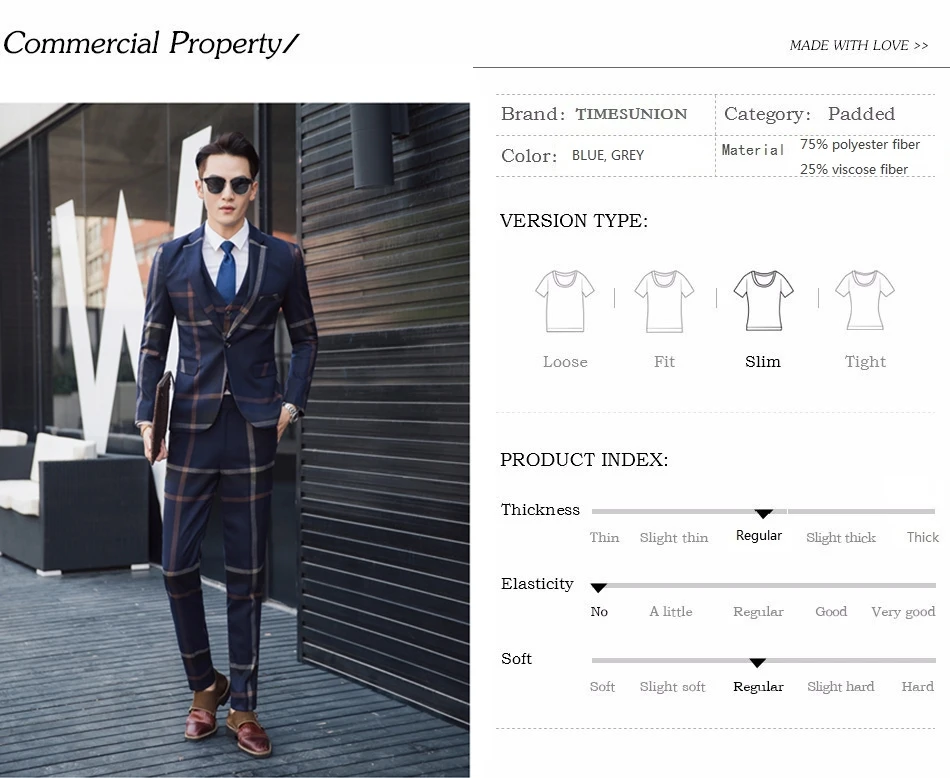
Task: Select the Tight version type label
Action: pyautogui.click(x=865, y=362)
